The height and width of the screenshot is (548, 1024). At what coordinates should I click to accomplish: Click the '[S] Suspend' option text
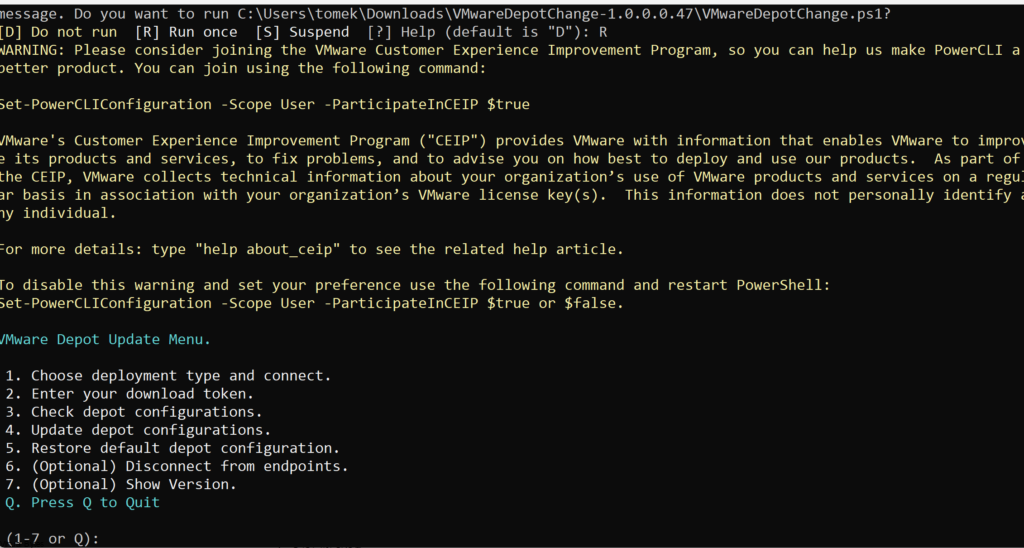[x=302, y=32]
